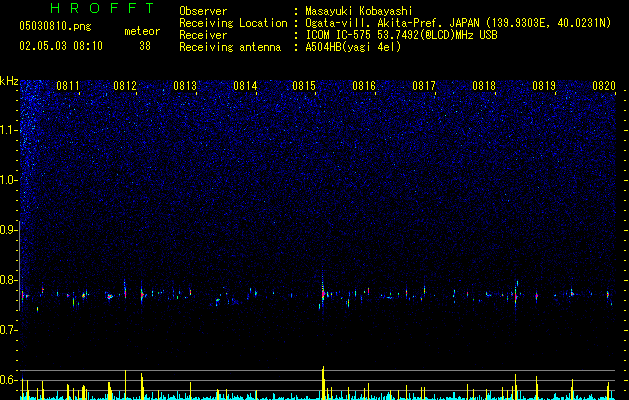Screen dimensions: 629x400
Task: Click the HROFFT title text
Action: 102,8
